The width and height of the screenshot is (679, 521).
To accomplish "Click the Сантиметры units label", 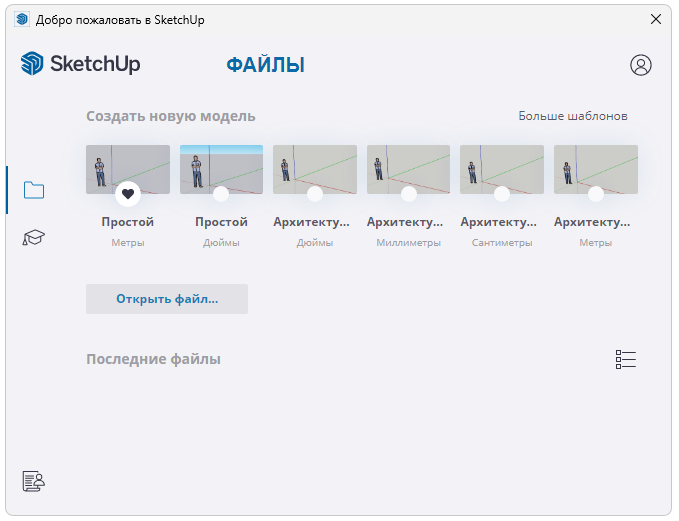I will (x=502, y=243).
